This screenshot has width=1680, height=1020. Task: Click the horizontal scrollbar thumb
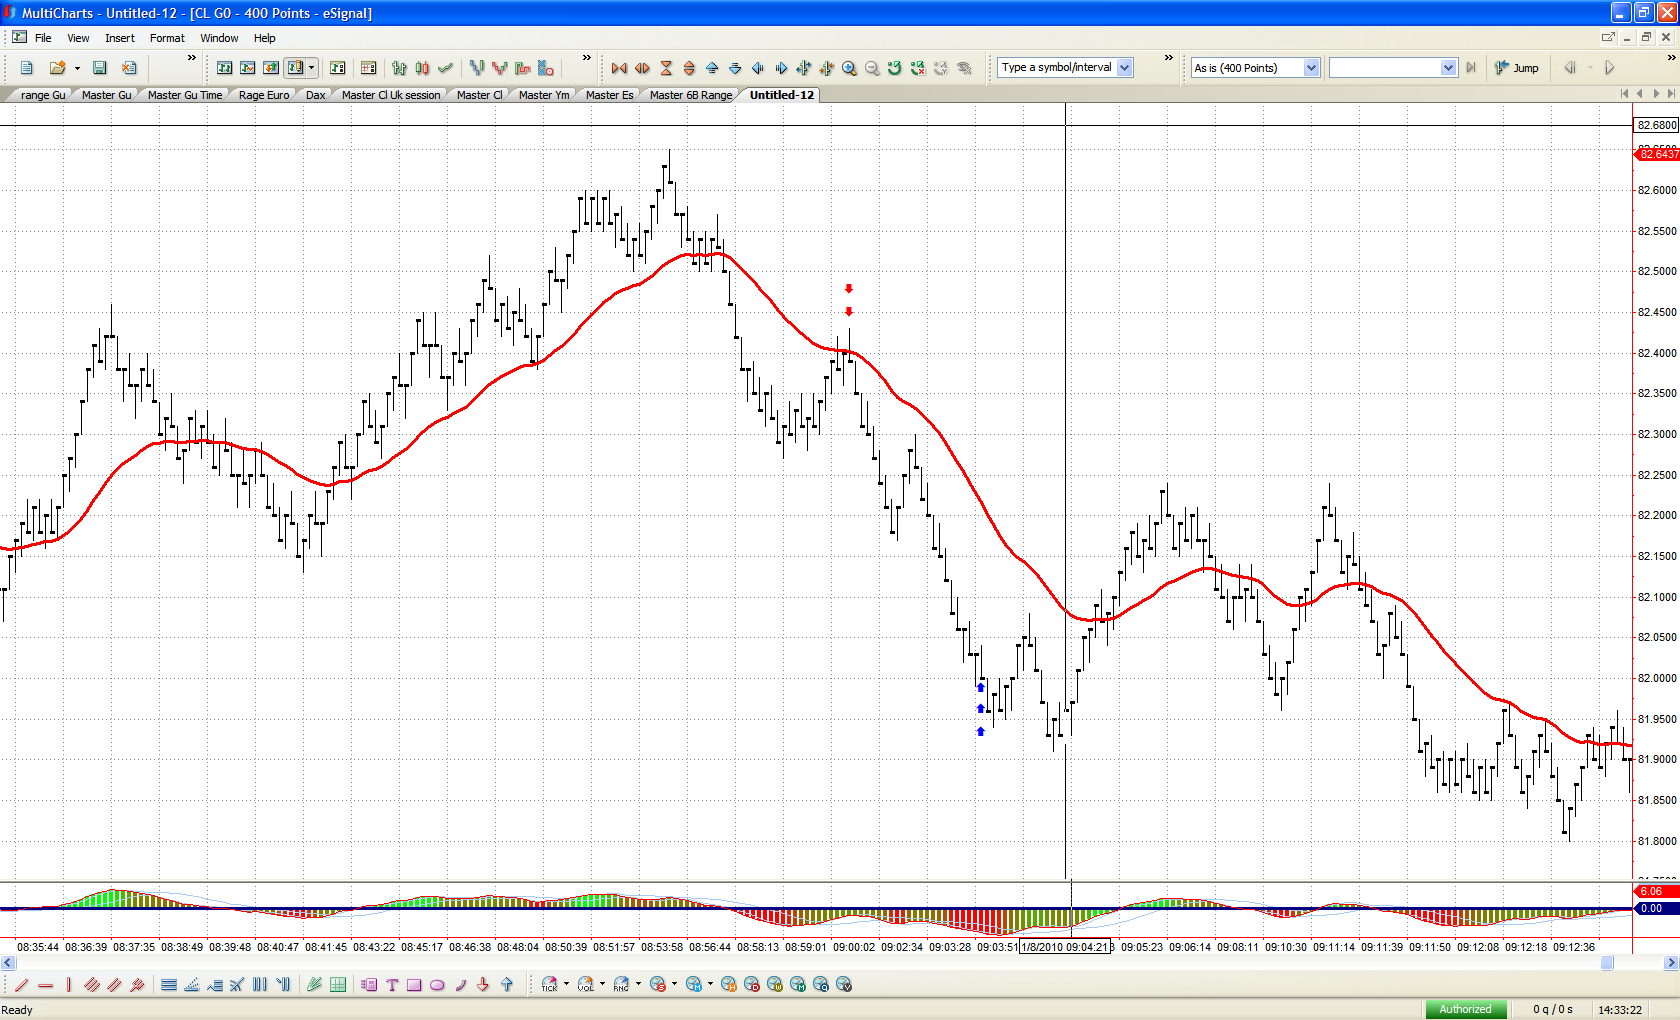pos(1607,963)
